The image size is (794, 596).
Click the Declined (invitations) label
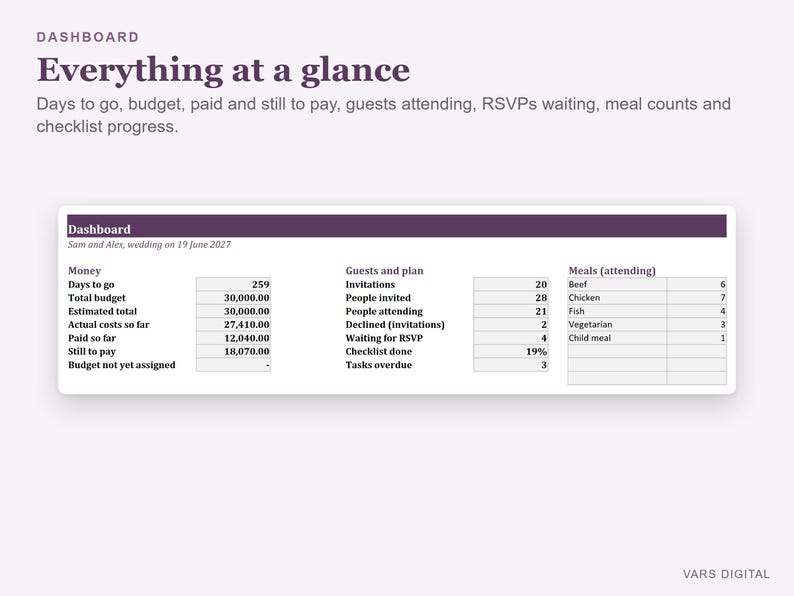tap(395, 325)
